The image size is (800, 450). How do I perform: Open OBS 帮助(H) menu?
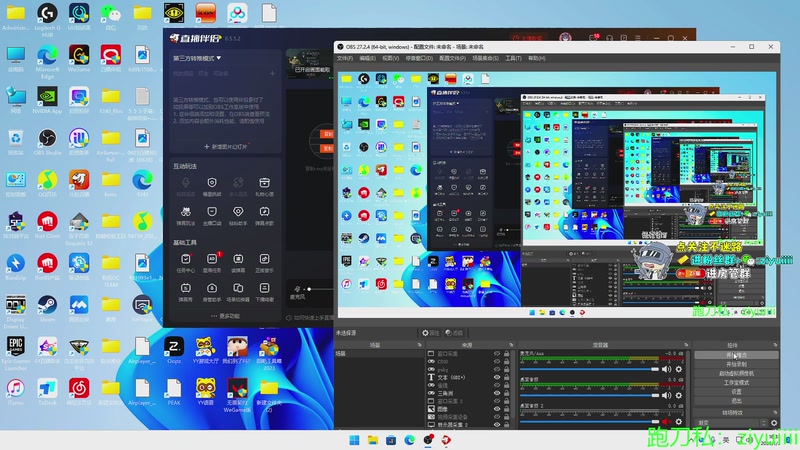pyautogui.click(x=536, y=58)
